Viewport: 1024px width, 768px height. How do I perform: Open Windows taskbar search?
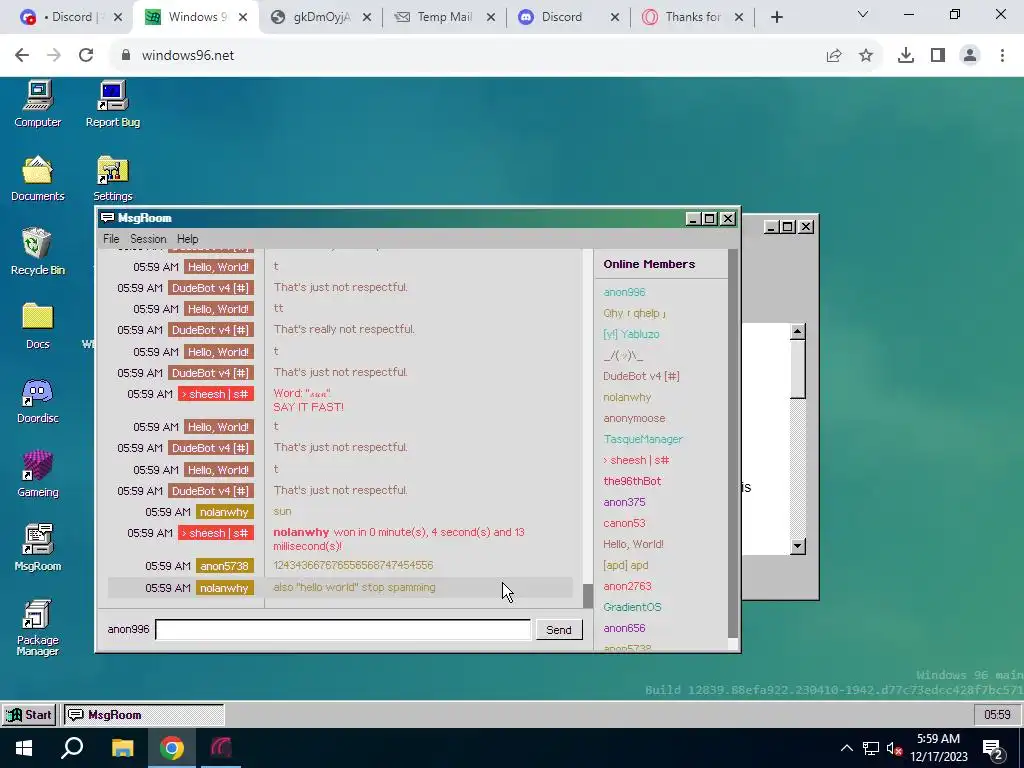click(x=72, y=748)
